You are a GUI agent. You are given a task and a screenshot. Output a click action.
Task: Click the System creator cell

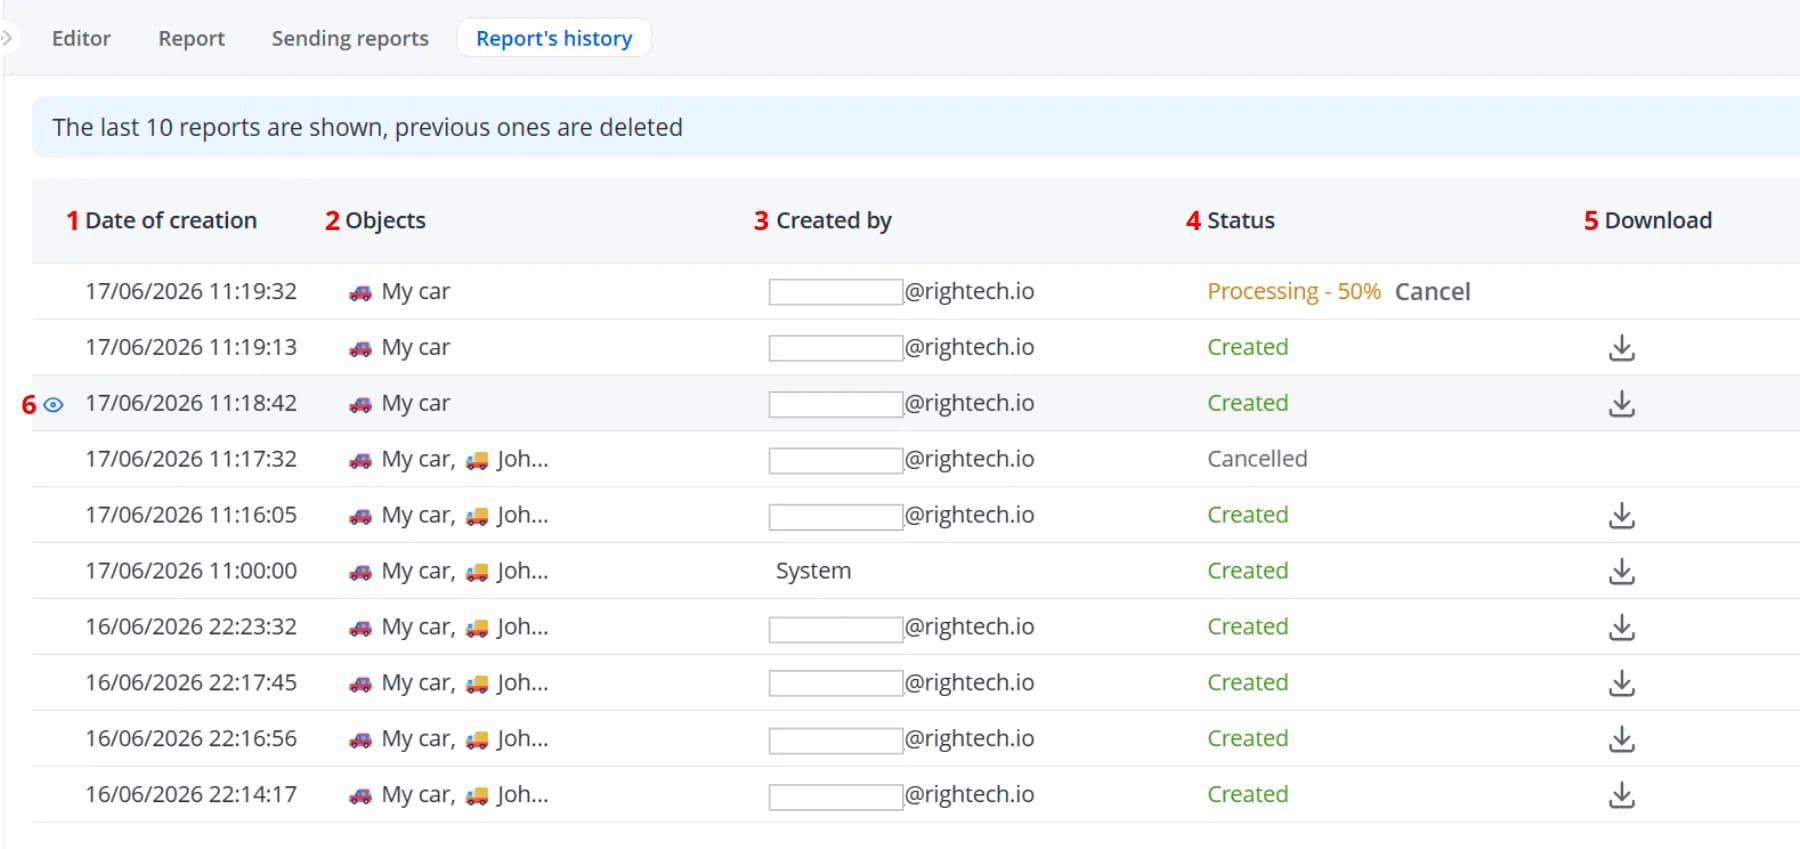813,571
